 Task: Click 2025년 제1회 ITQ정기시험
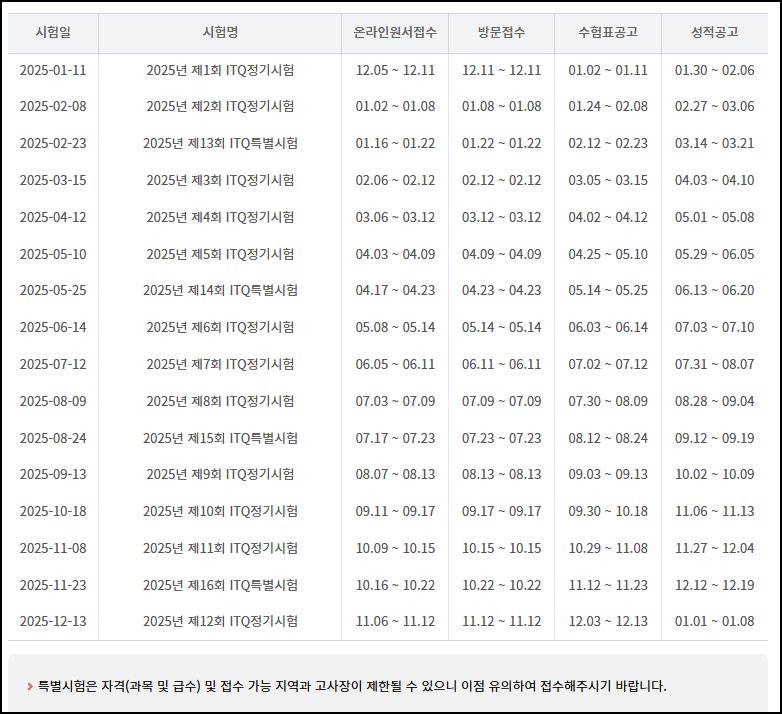pyautogui.click(x=220, y=70)
